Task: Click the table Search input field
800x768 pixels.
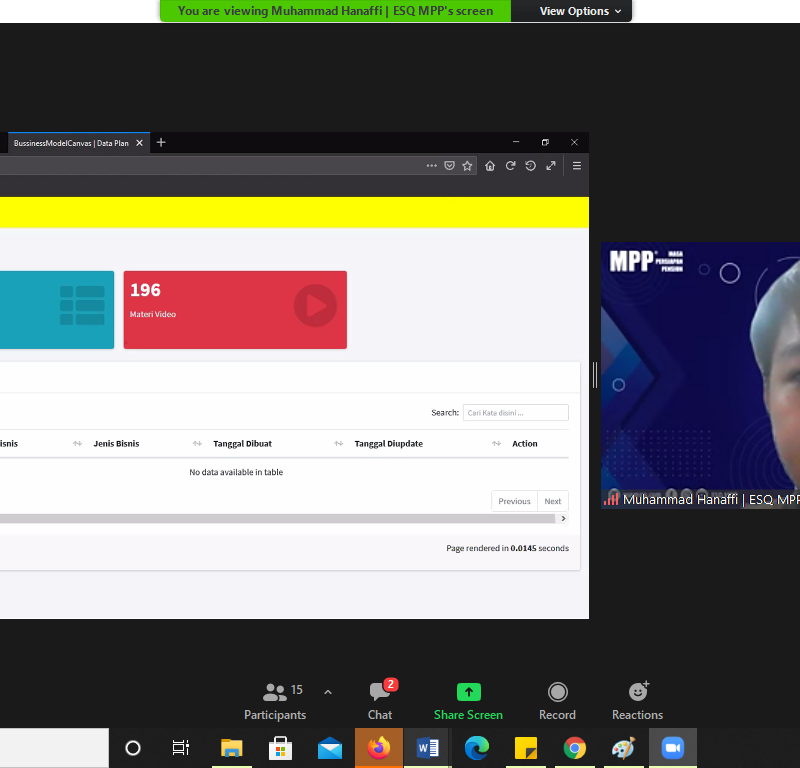Action: [515, 413]
